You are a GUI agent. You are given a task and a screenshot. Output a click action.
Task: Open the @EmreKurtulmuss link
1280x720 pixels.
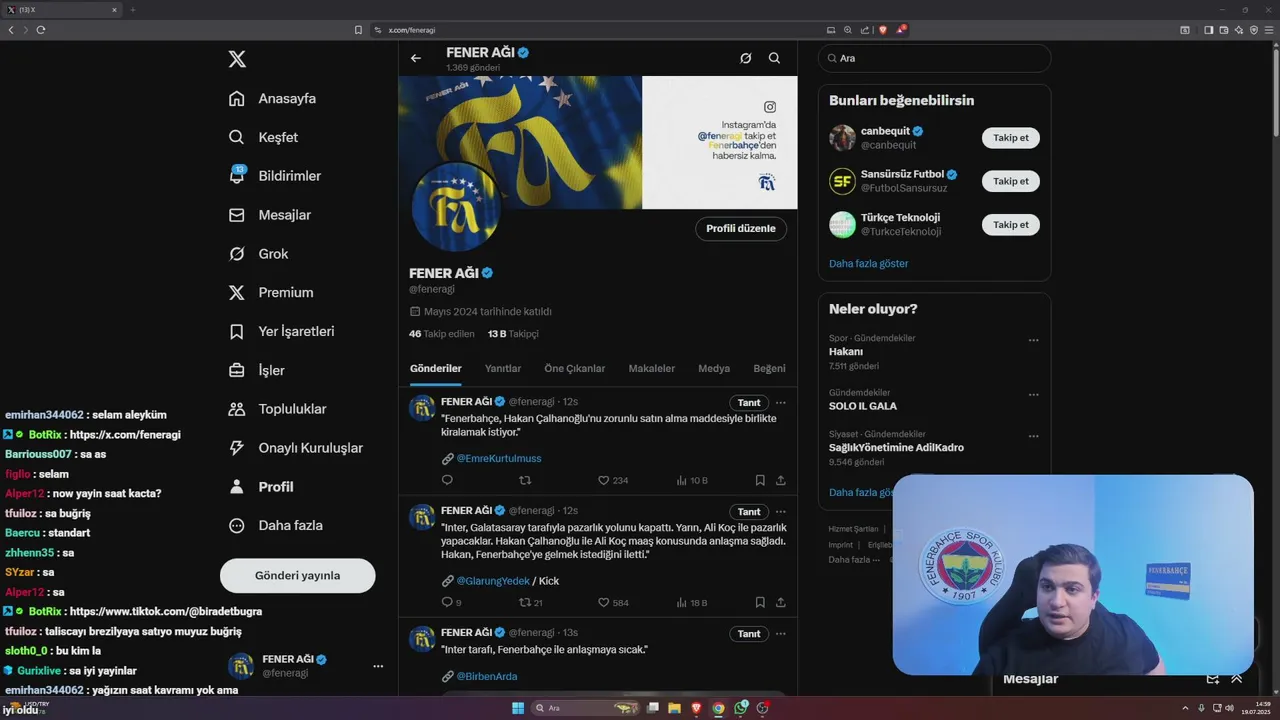click(x=498, y=458)
